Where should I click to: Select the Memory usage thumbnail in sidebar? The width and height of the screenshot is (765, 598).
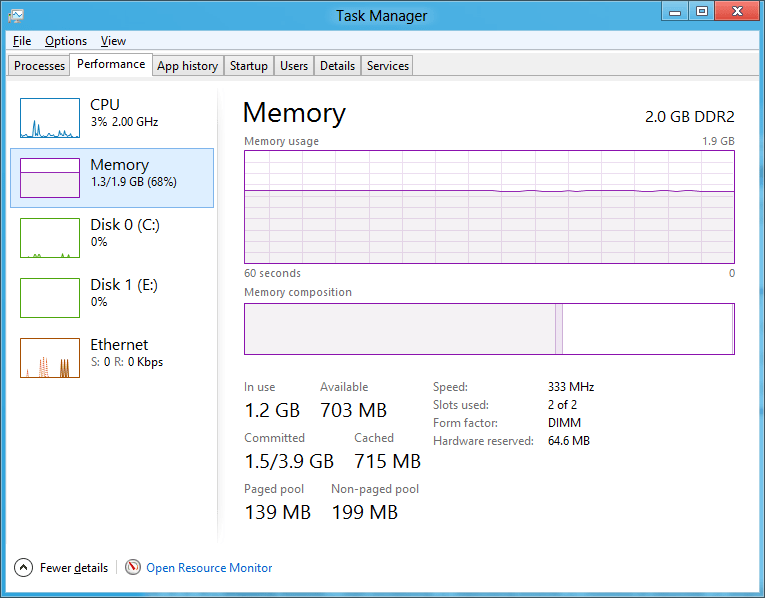50,178
